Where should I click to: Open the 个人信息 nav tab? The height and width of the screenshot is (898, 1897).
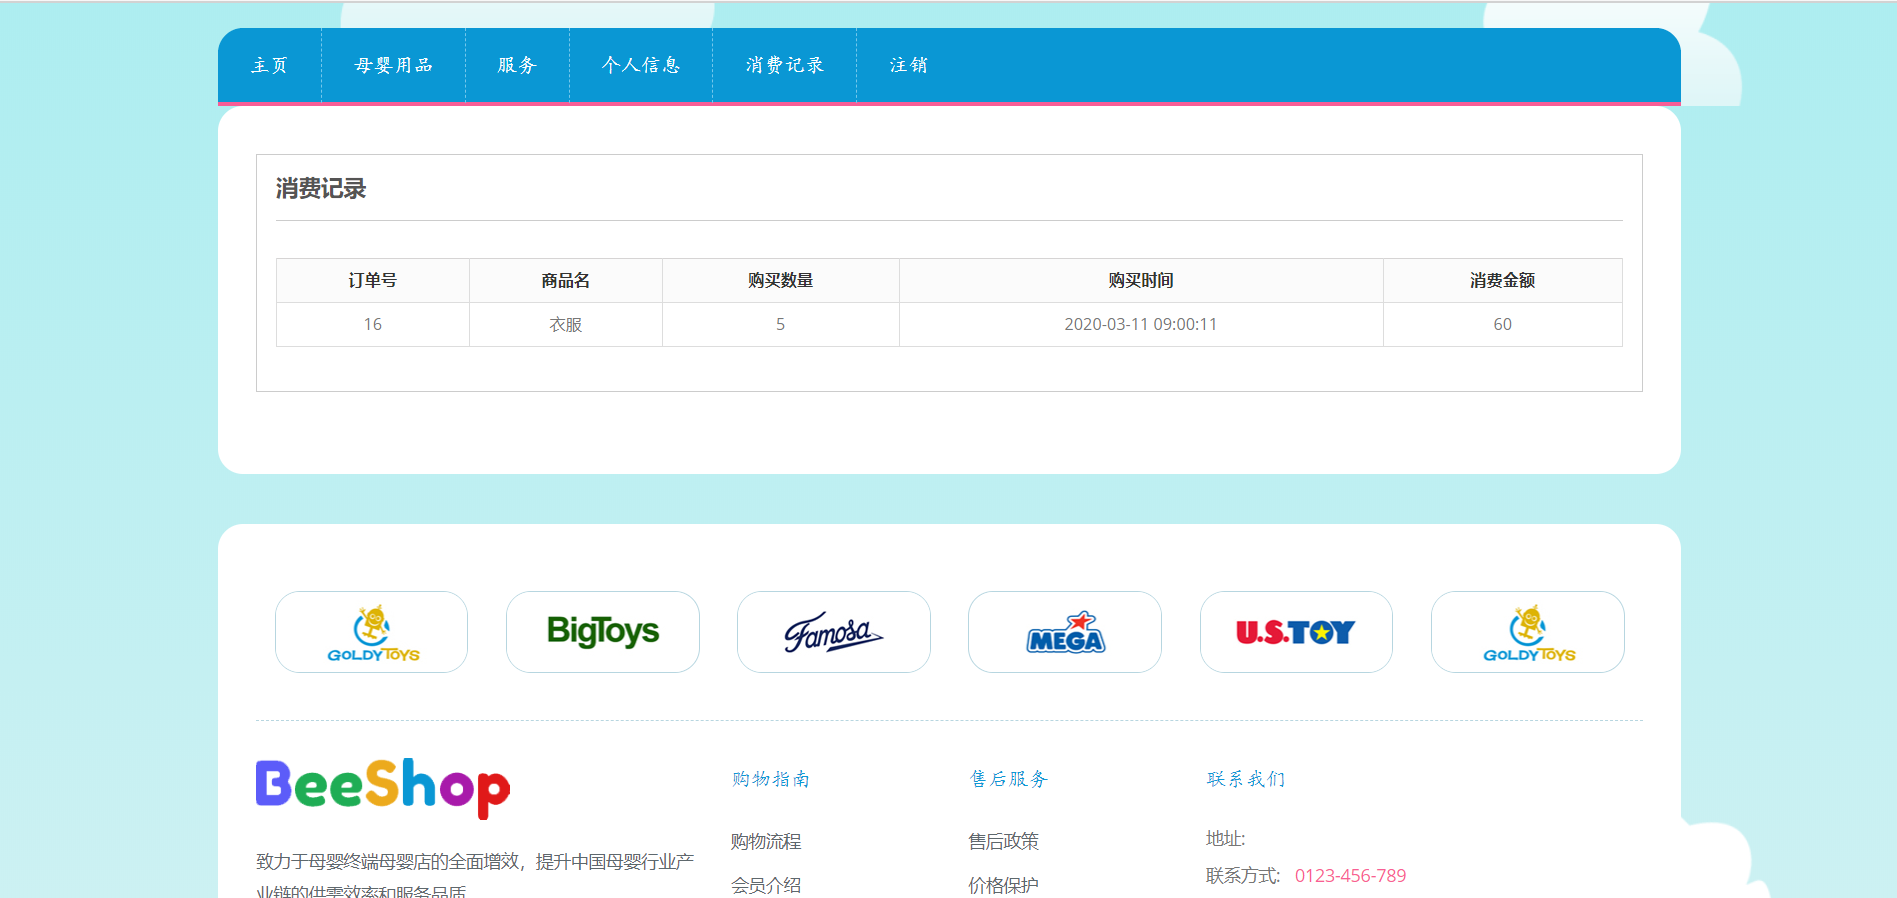[641, 65]
